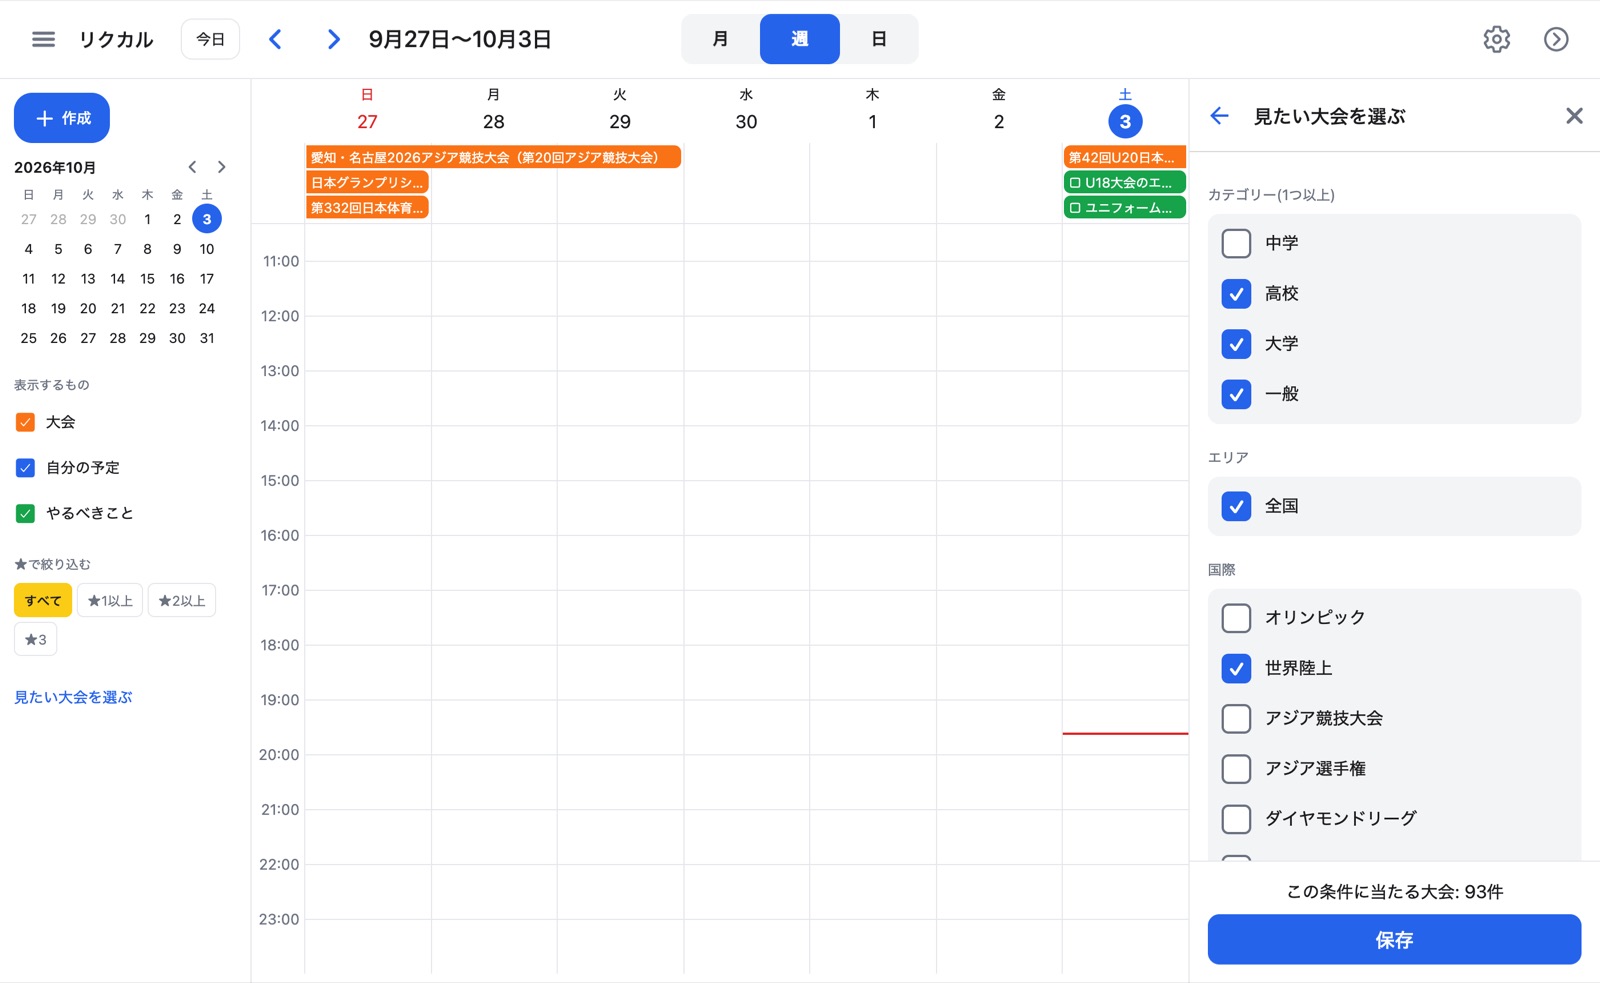Open 日本グランプリシ... event on Sunday
The width and height of the screenshot is (1600, 983).
[x=367, y=182]
